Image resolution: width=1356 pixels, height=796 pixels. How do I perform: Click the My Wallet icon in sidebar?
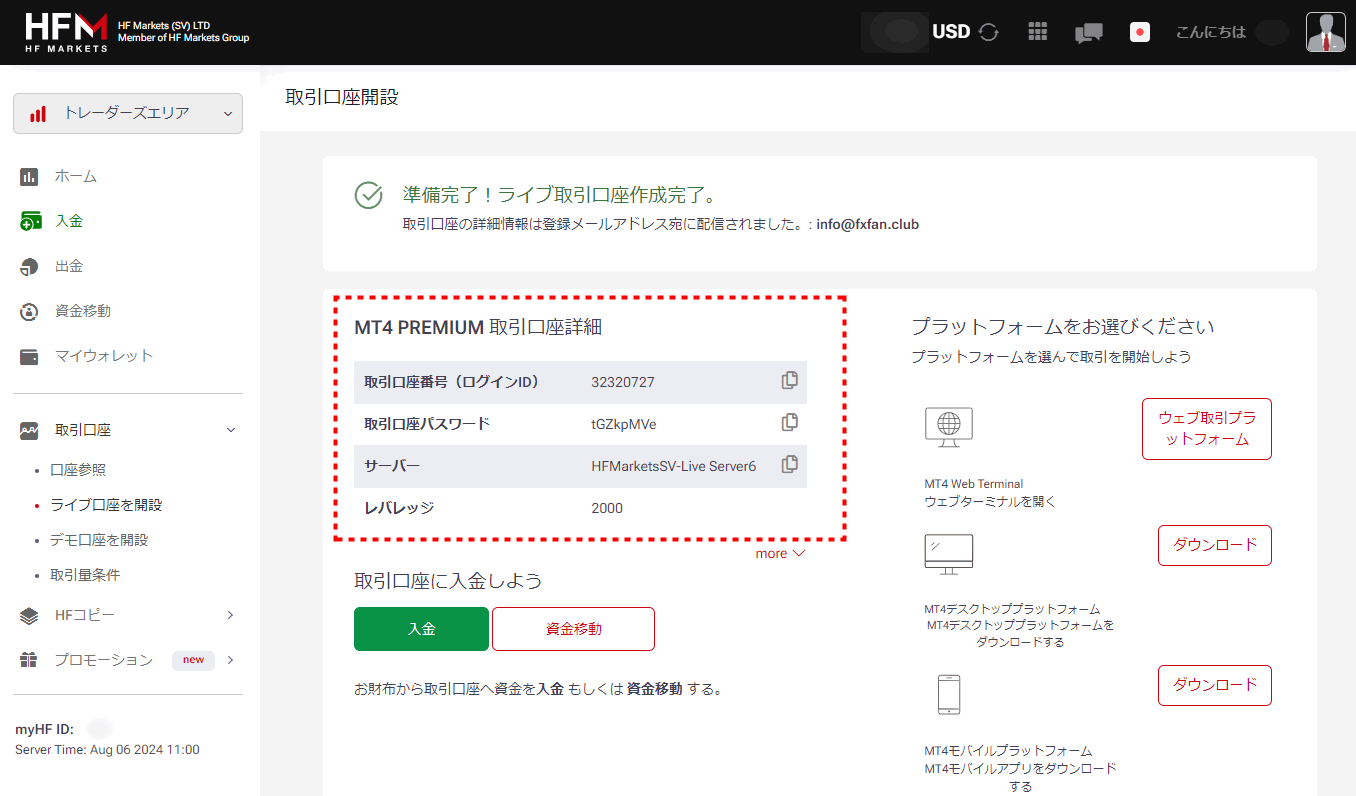pyautogui.click(x=29, y=357)
